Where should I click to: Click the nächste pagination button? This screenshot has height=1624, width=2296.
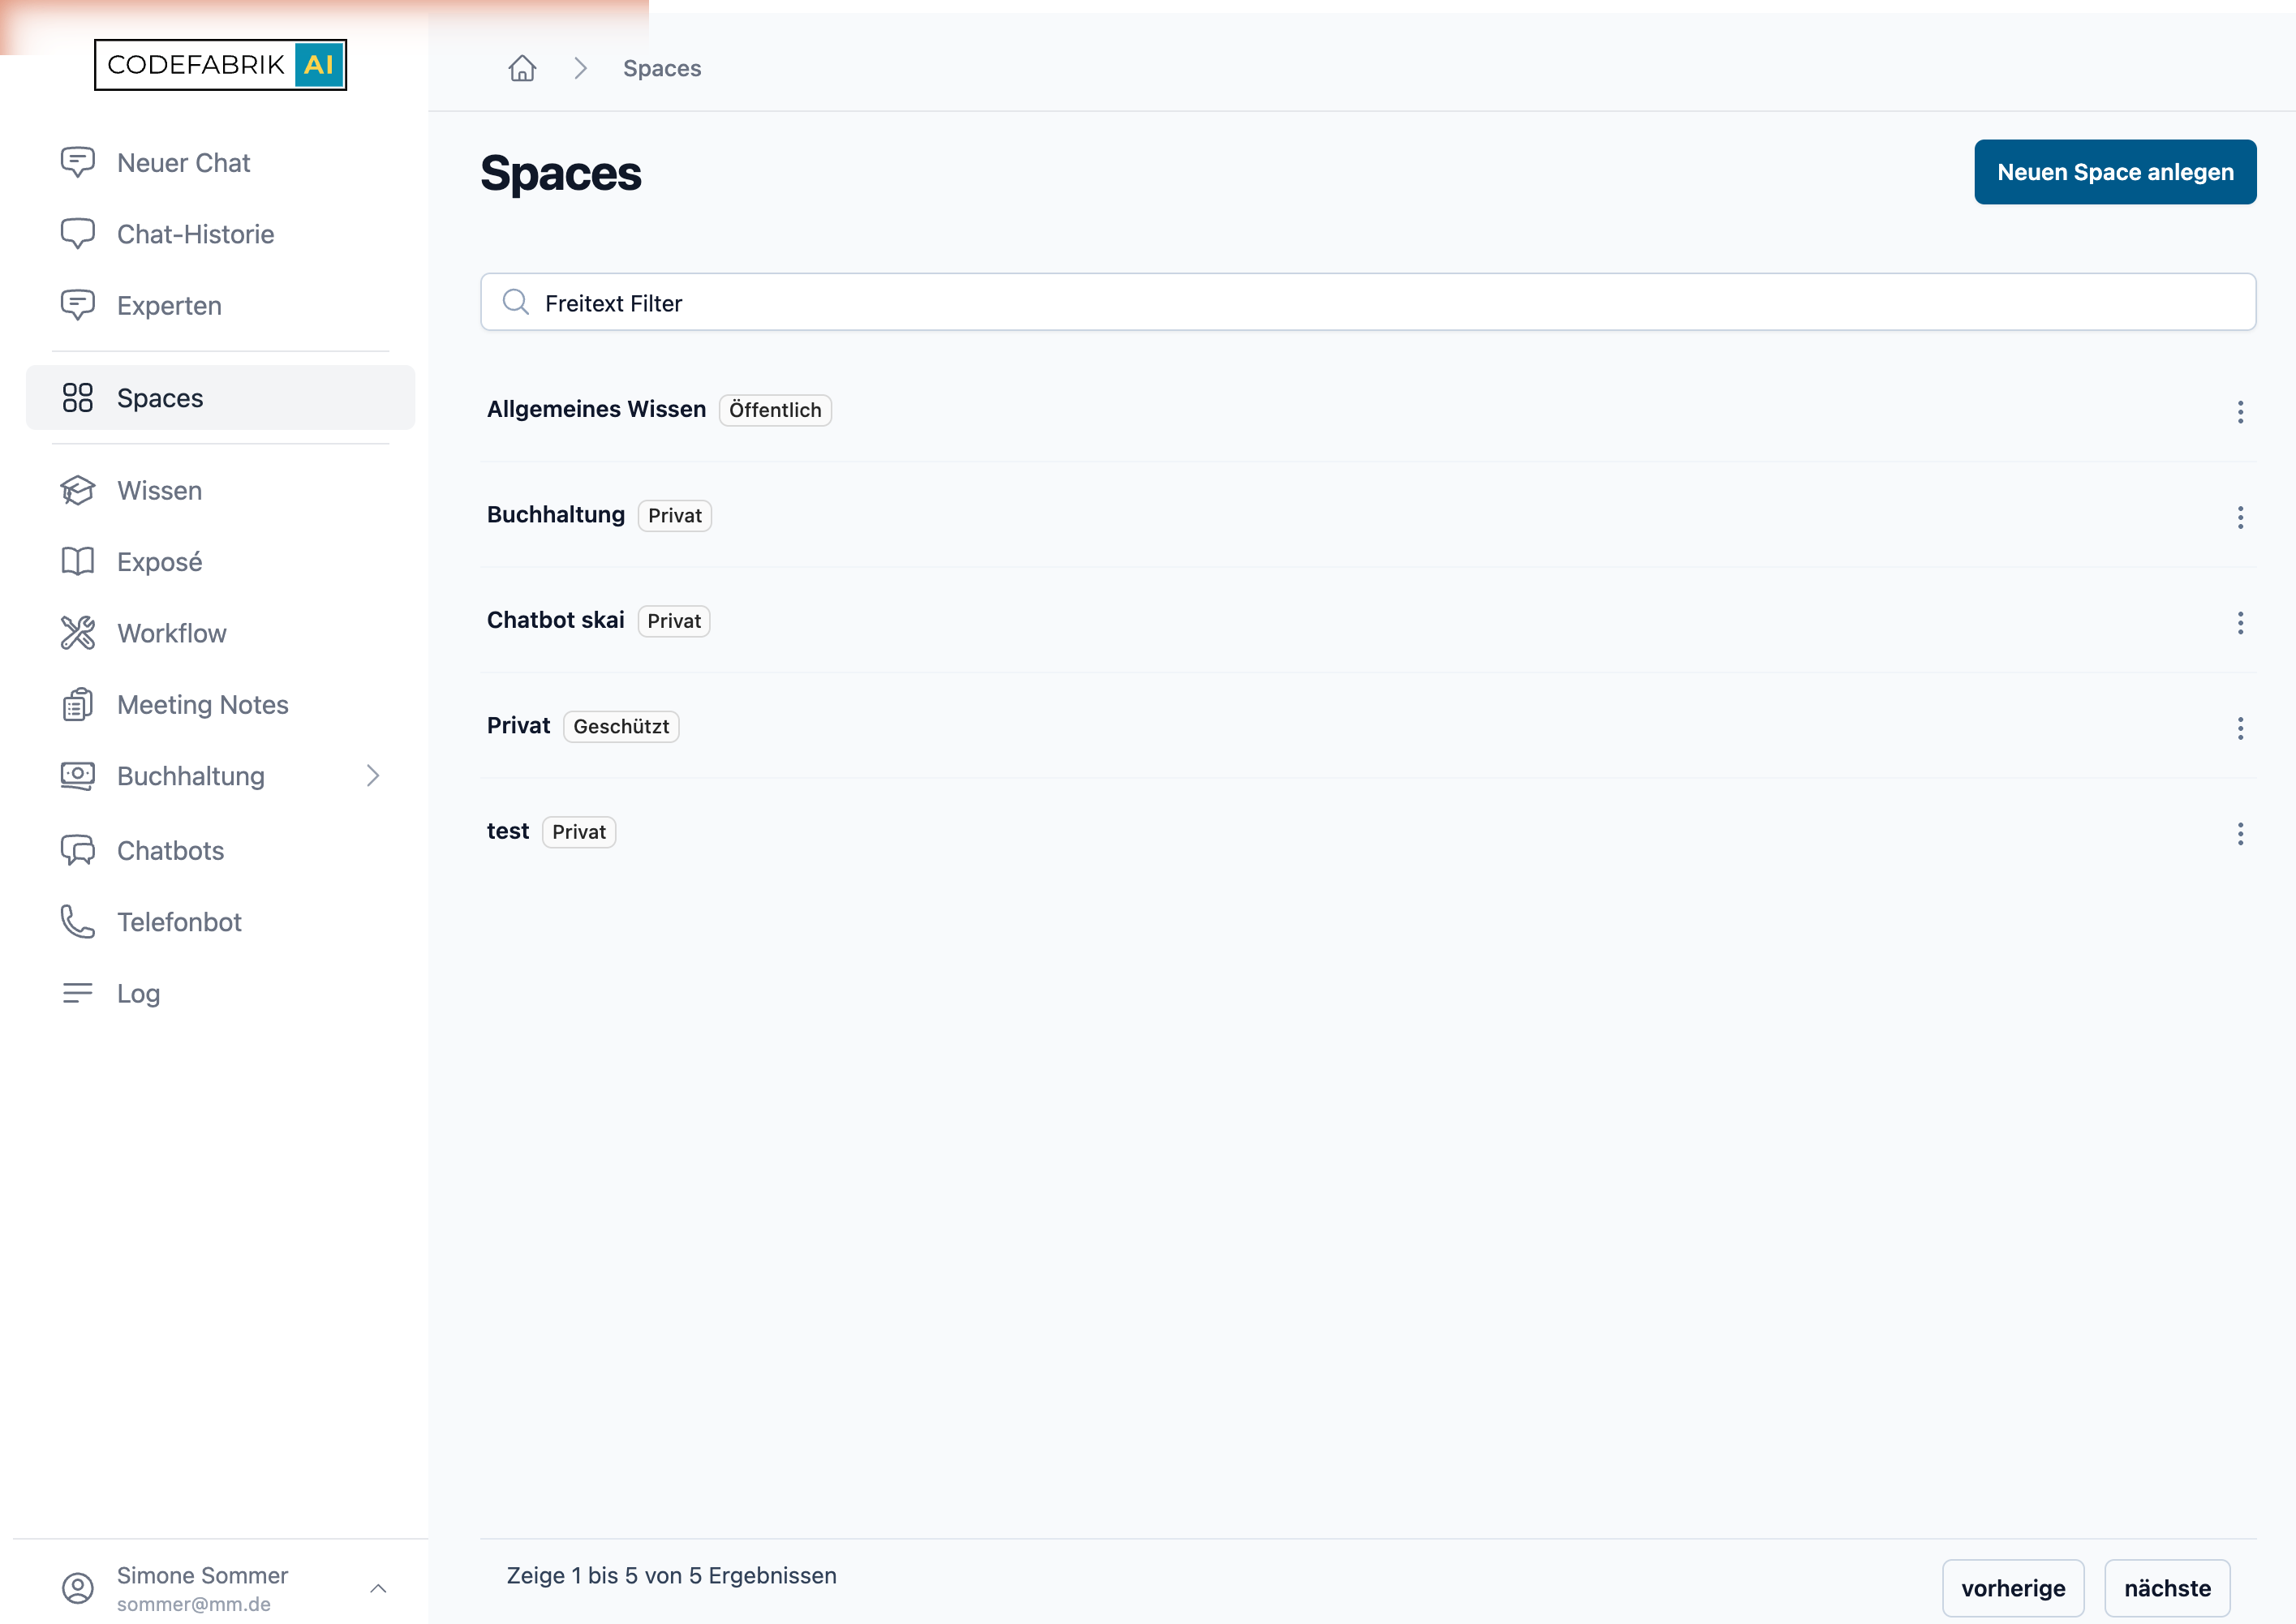pos(2167,1588)
